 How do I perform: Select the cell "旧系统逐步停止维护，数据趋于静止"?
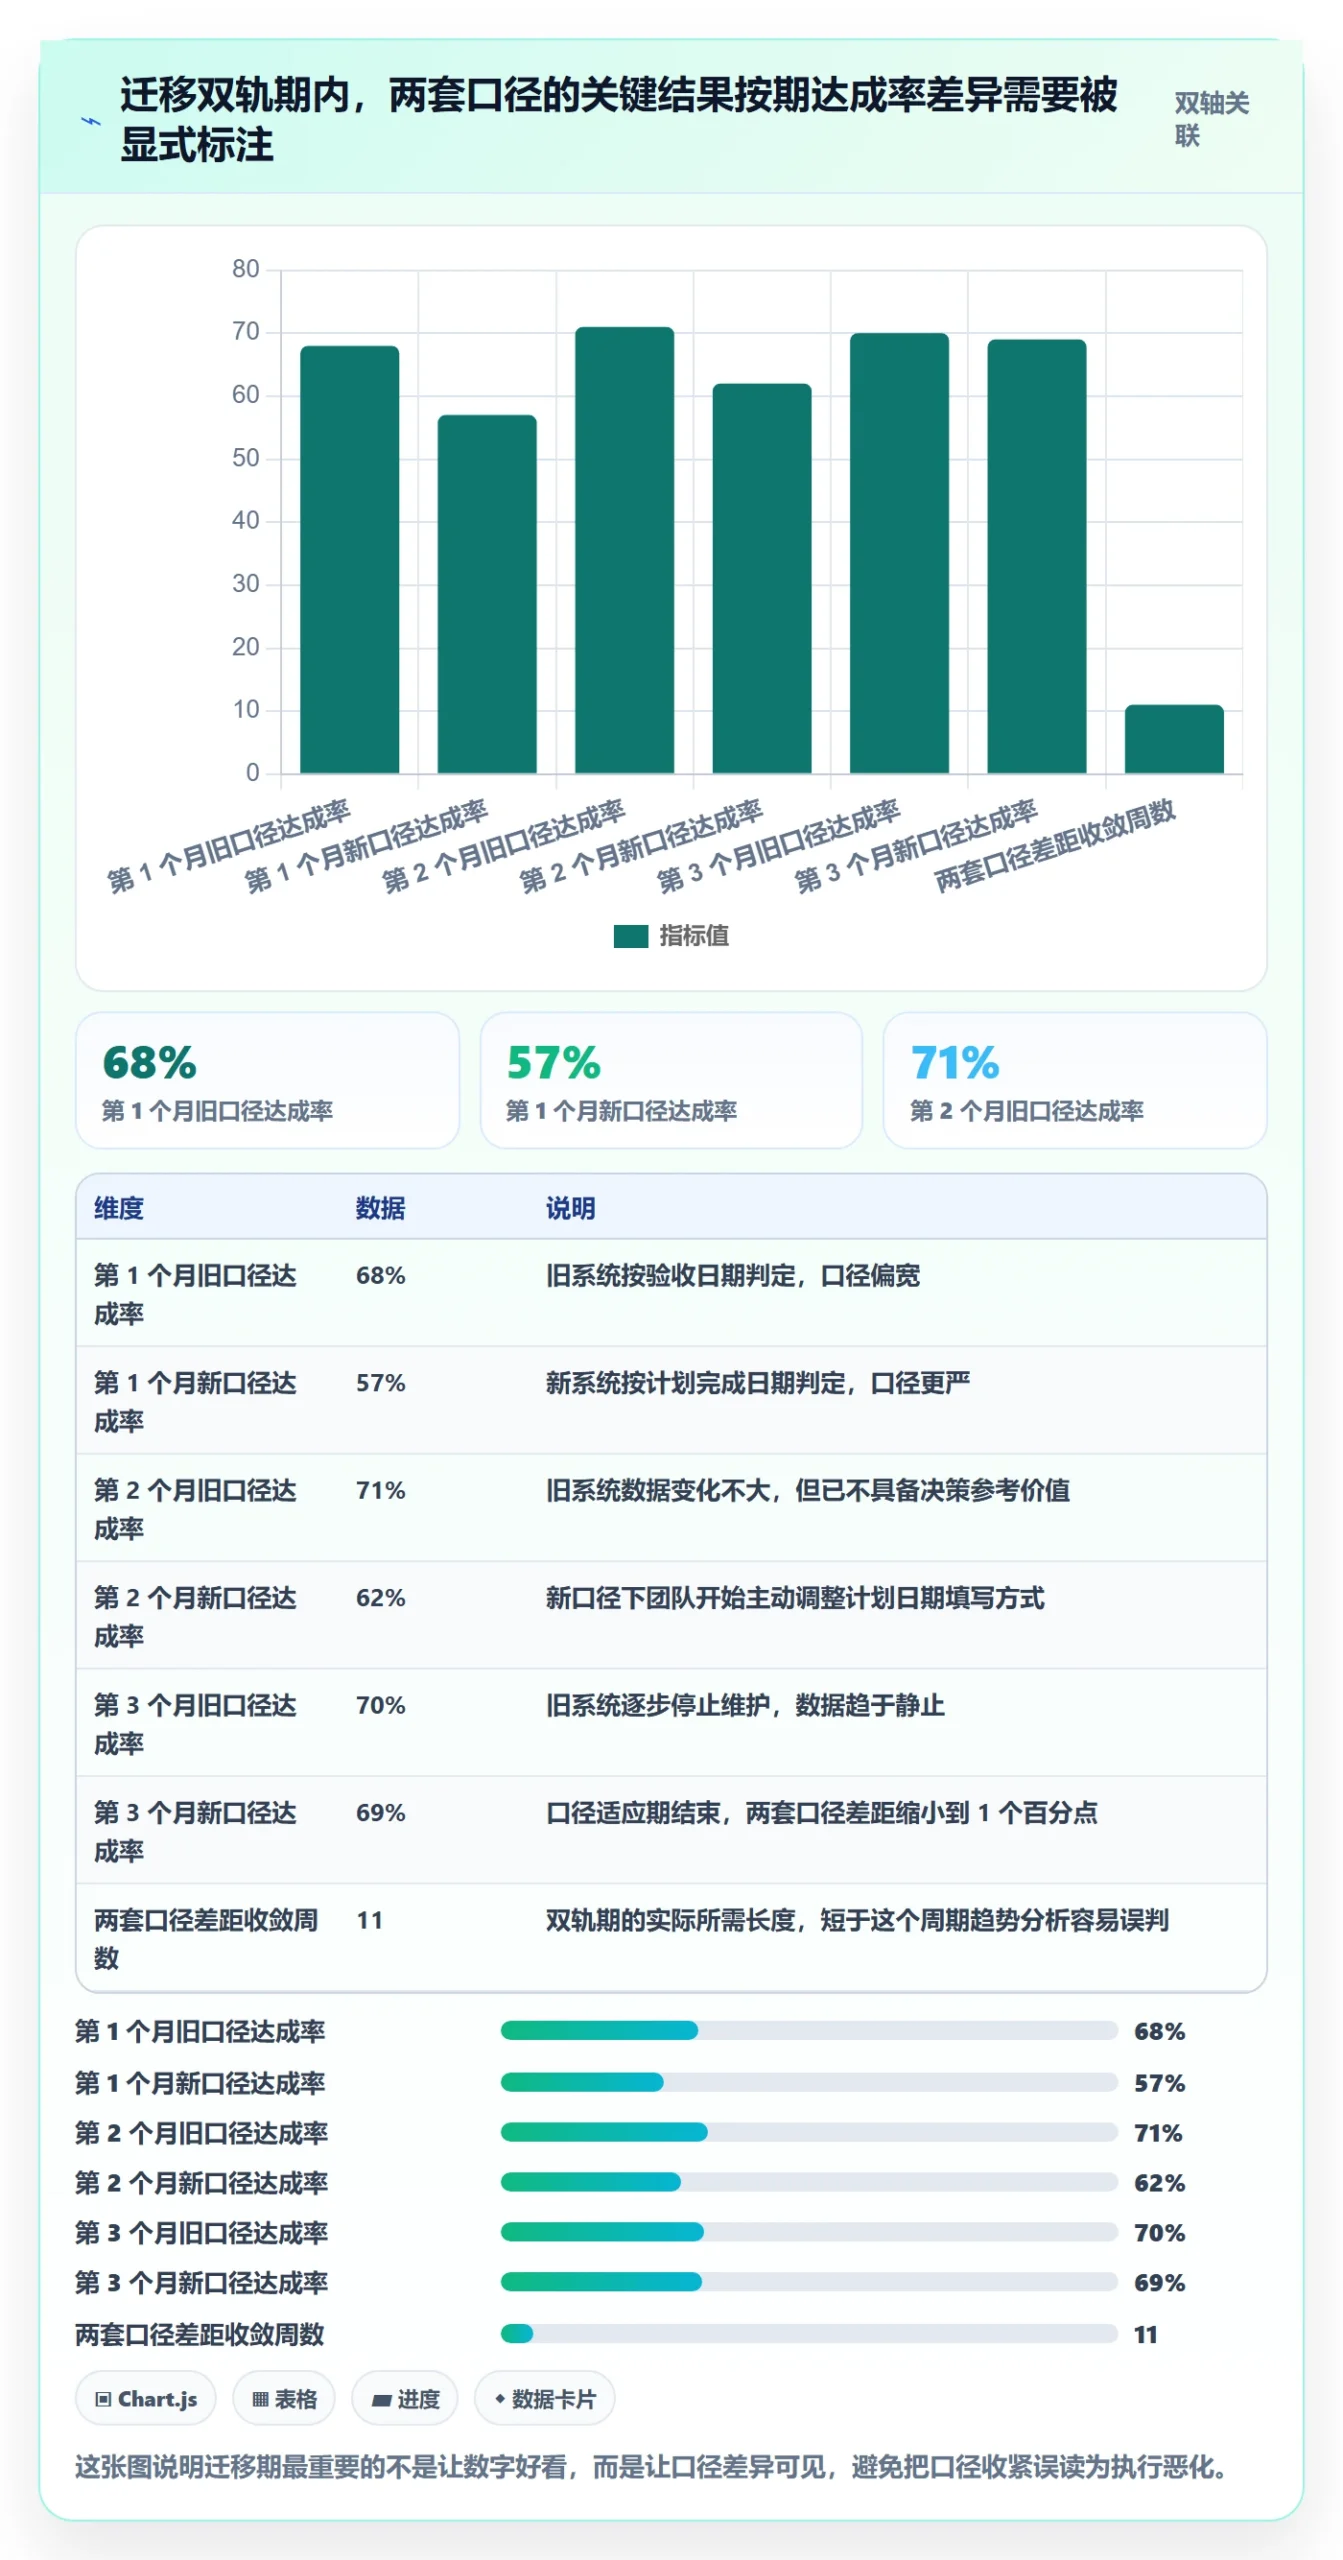[745, 1705]
